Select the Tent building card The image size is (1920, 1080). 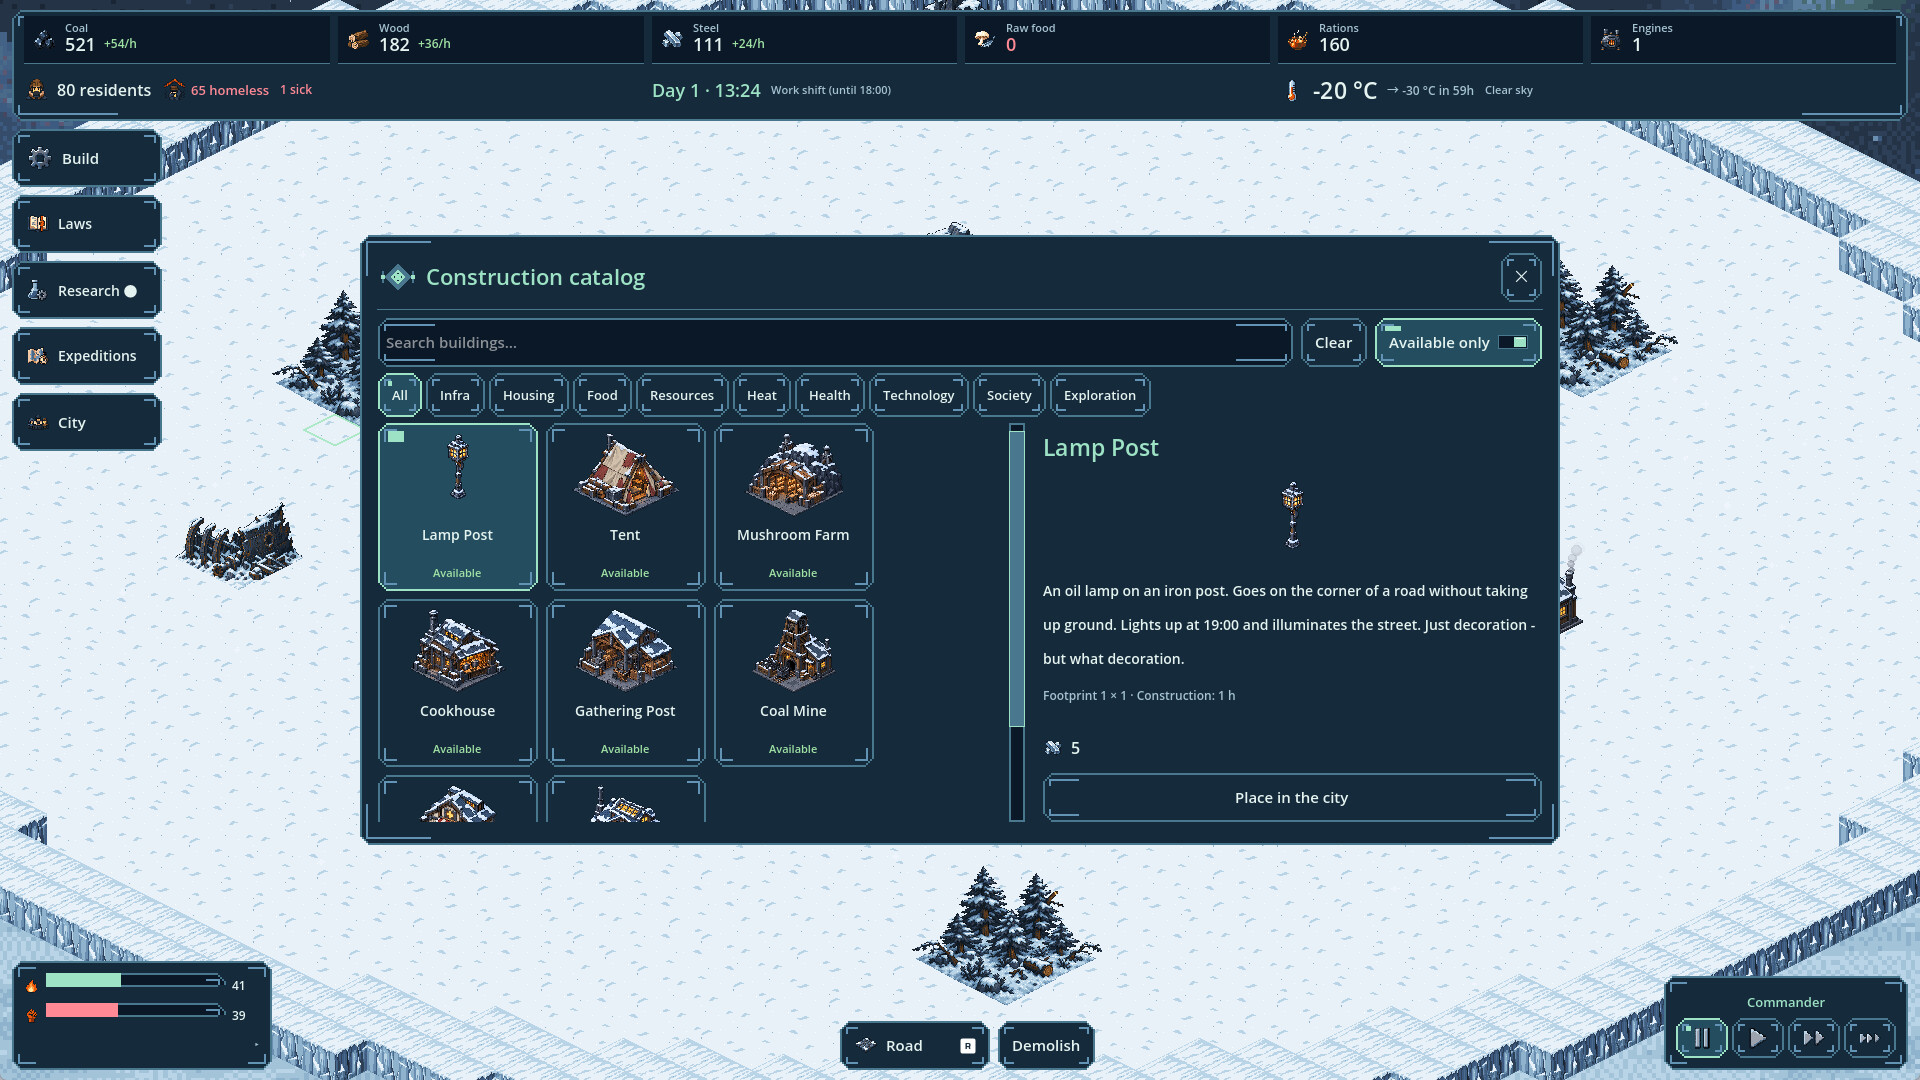pyautogui.click(x=626, y=507)
